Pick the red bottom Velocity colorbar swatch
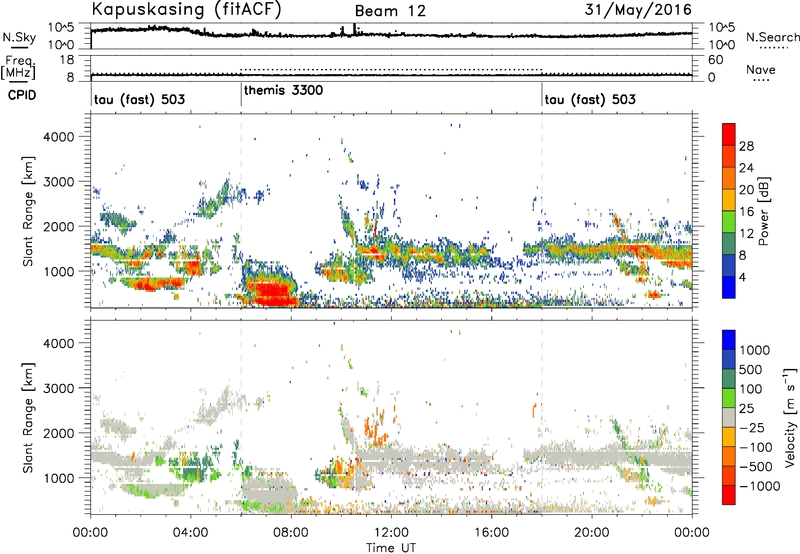 [729, 495]
